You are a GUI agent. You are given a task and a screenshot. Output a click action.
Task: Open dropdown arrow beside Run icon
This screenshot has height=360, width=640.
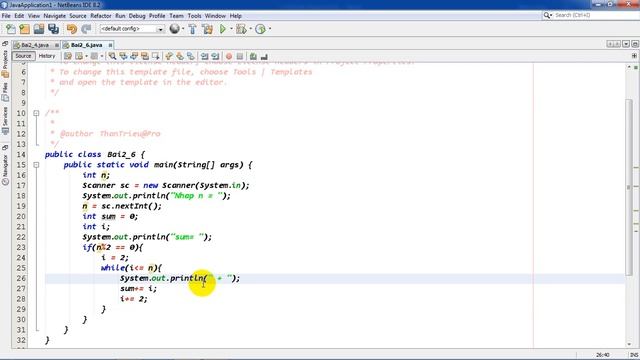pyautogui.click(x=231, y=29)
